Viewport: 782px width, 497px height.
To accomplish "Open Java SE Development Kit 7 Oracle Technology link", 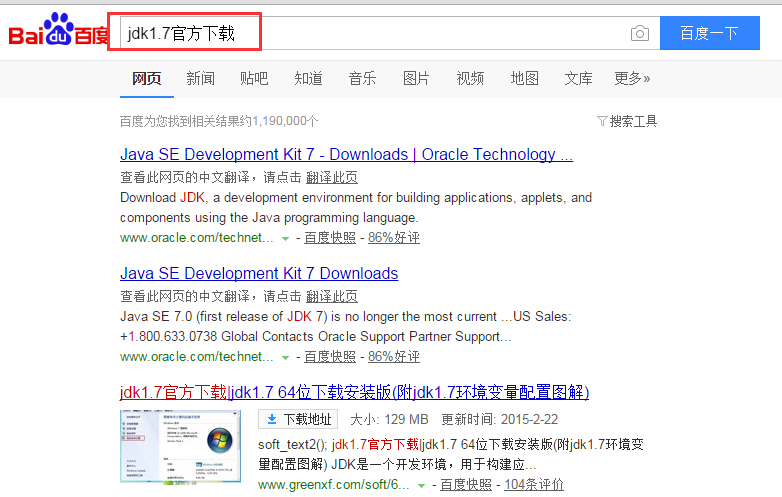I will pos(346,155).
